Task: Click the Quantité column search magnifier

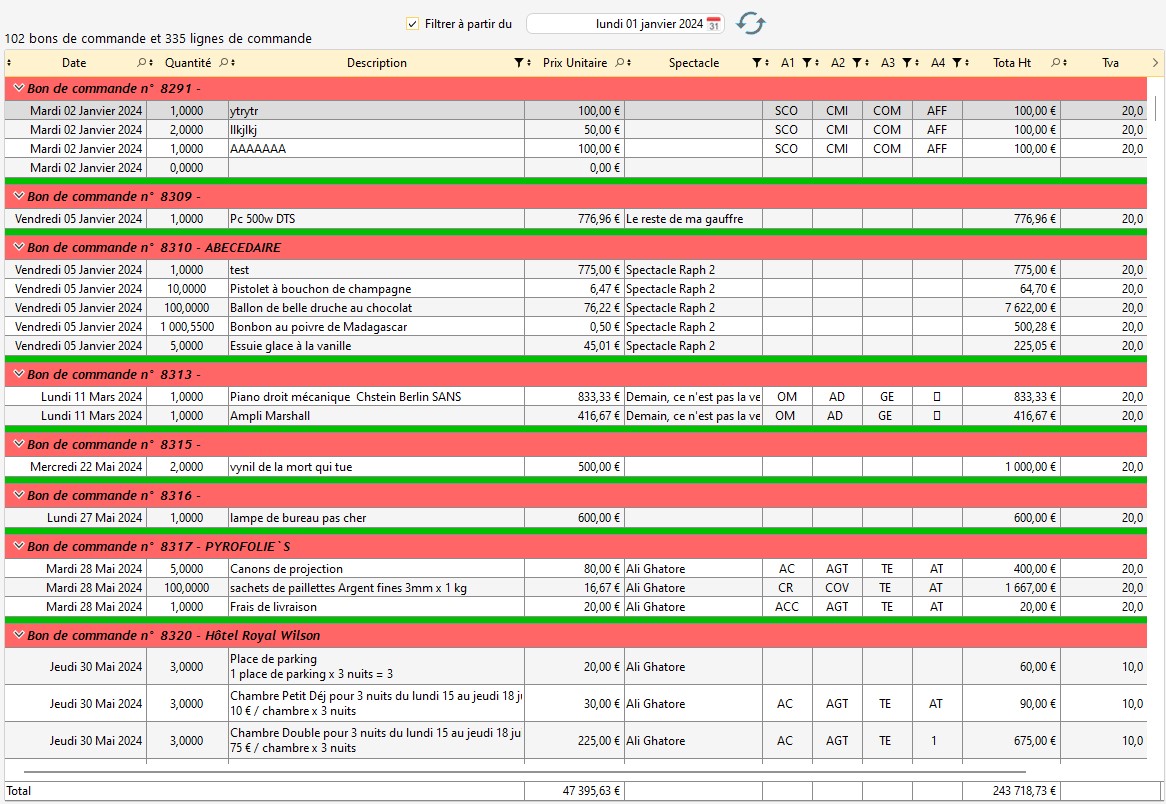Action: [225, 63]
